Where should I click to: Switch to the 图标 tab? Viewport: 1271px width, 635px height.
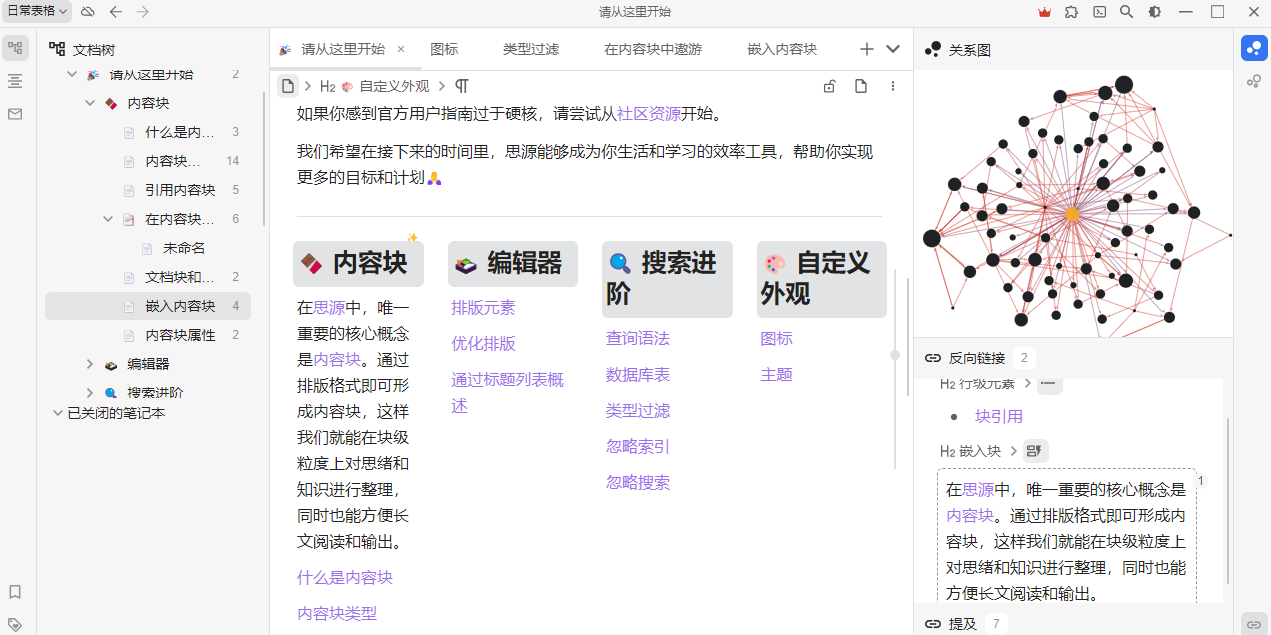tap(444, 49)
